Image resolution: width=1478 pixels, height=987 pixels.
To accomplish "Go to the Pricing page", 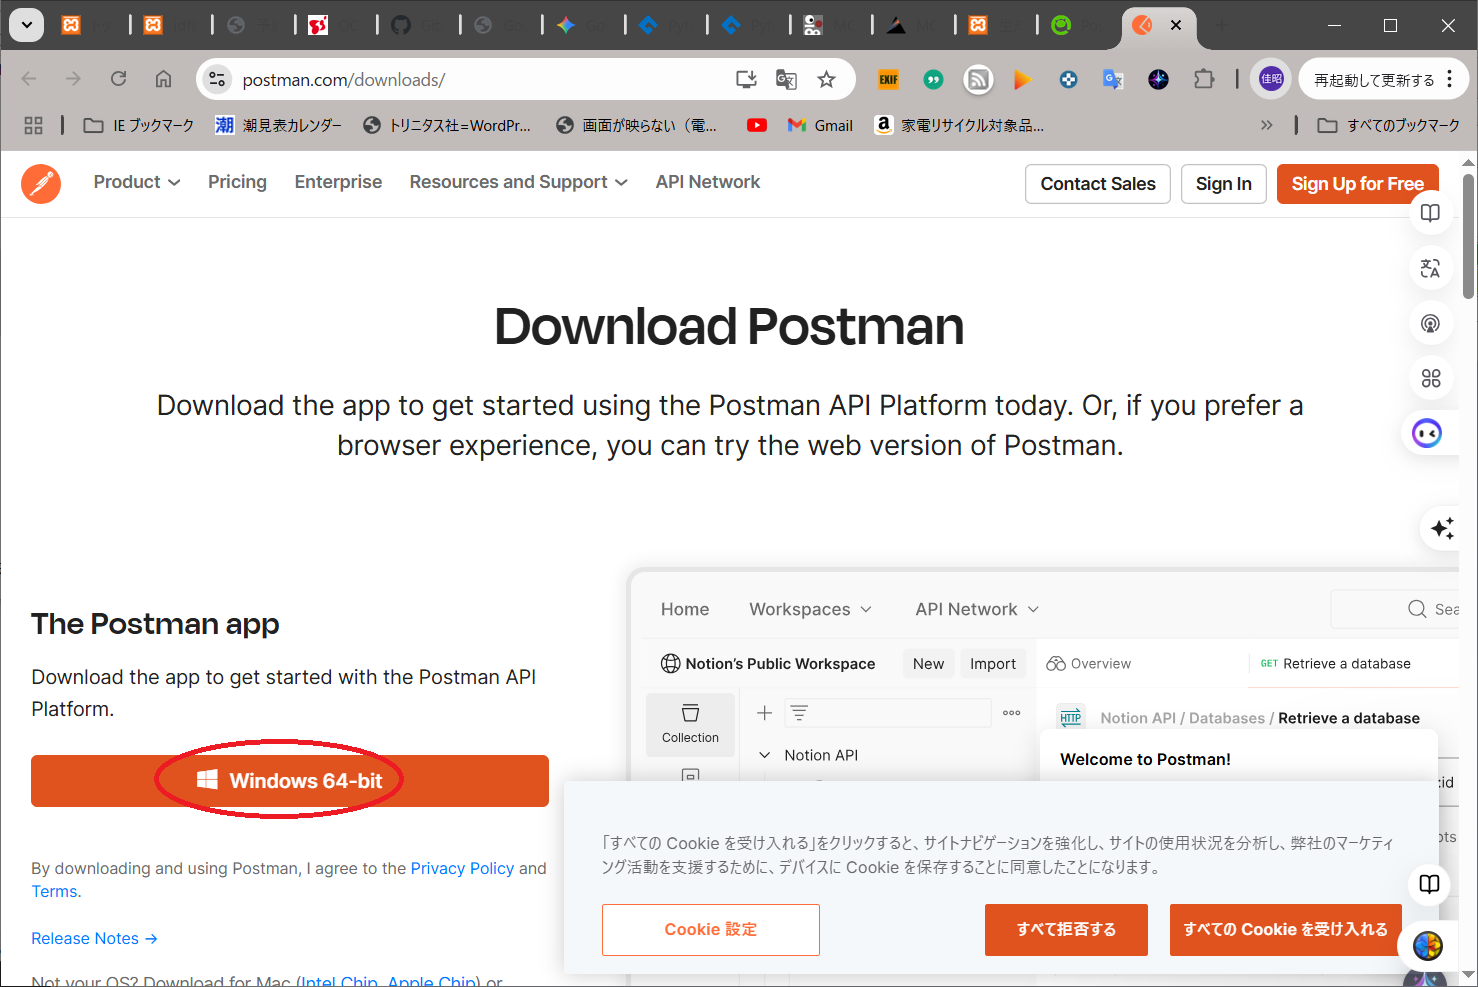I will [237, 182].
